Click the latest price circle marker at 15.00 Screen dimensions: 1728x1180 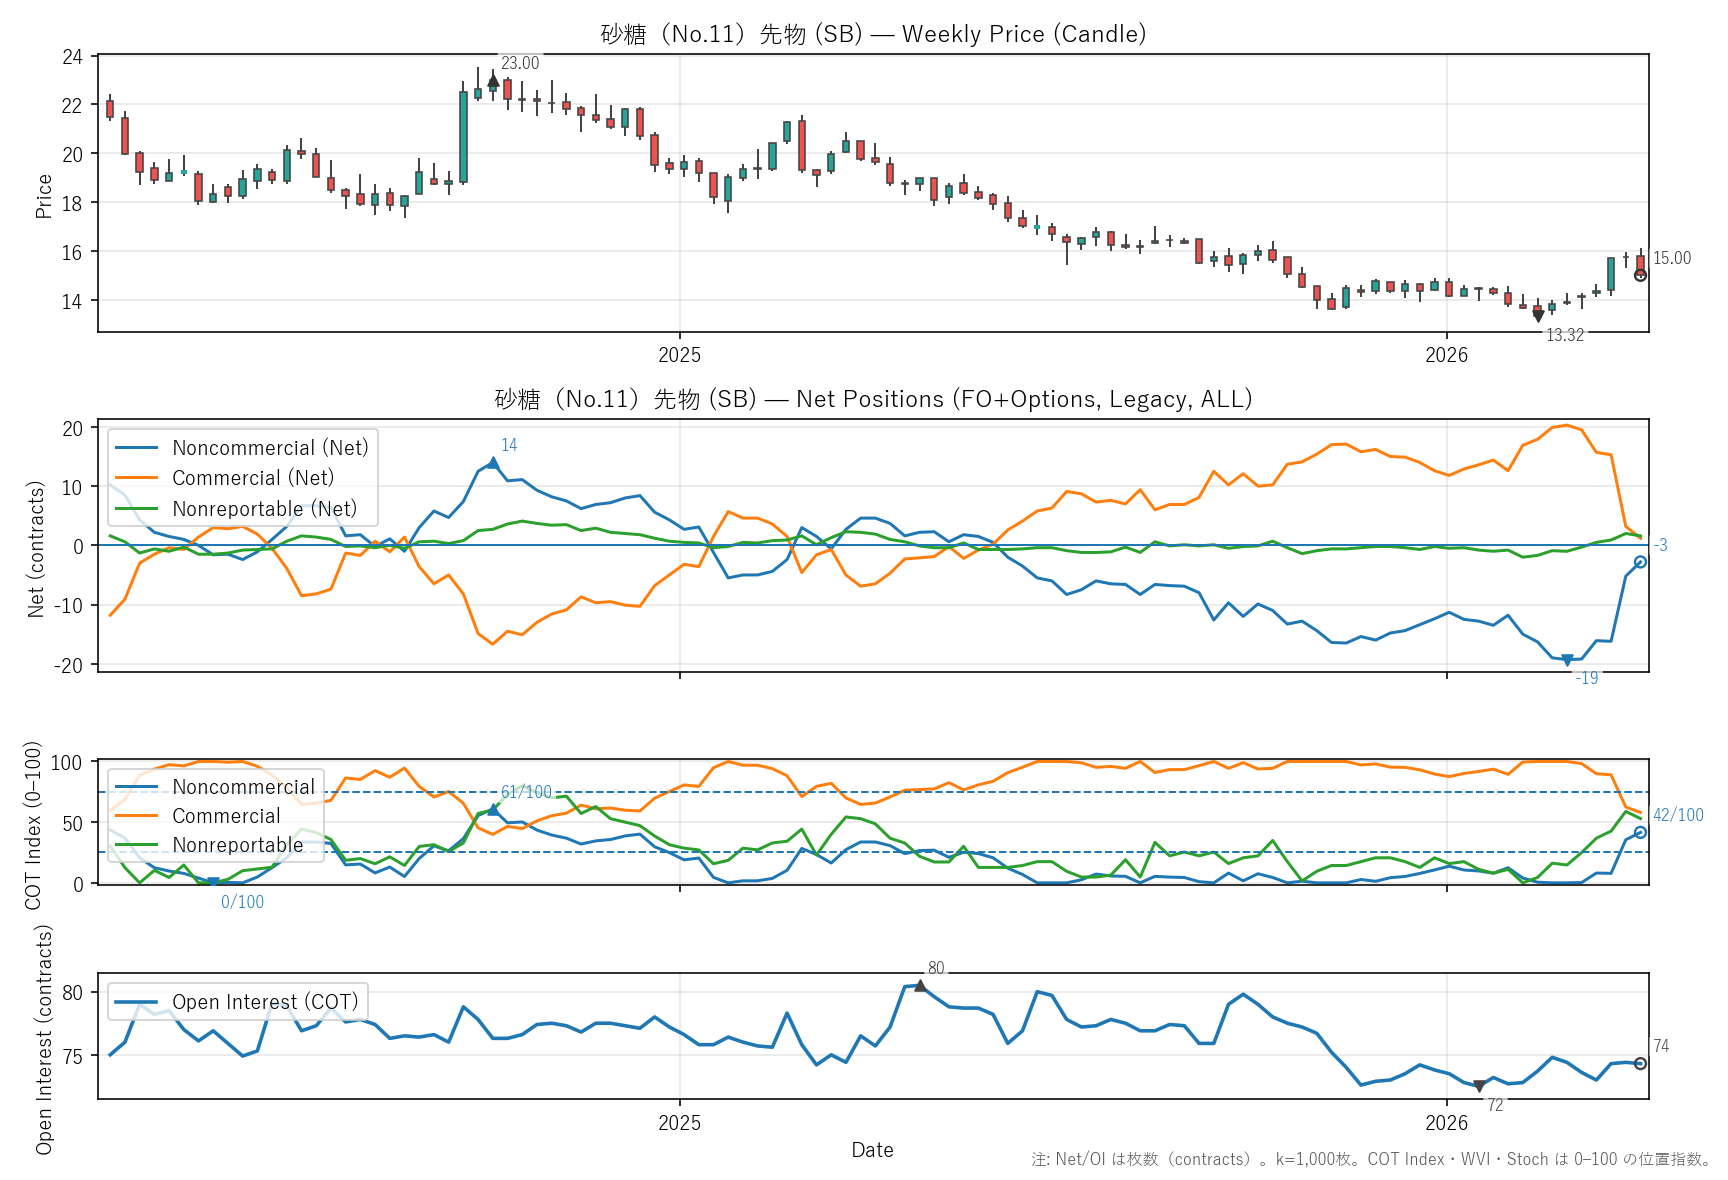coord(1640,275)
